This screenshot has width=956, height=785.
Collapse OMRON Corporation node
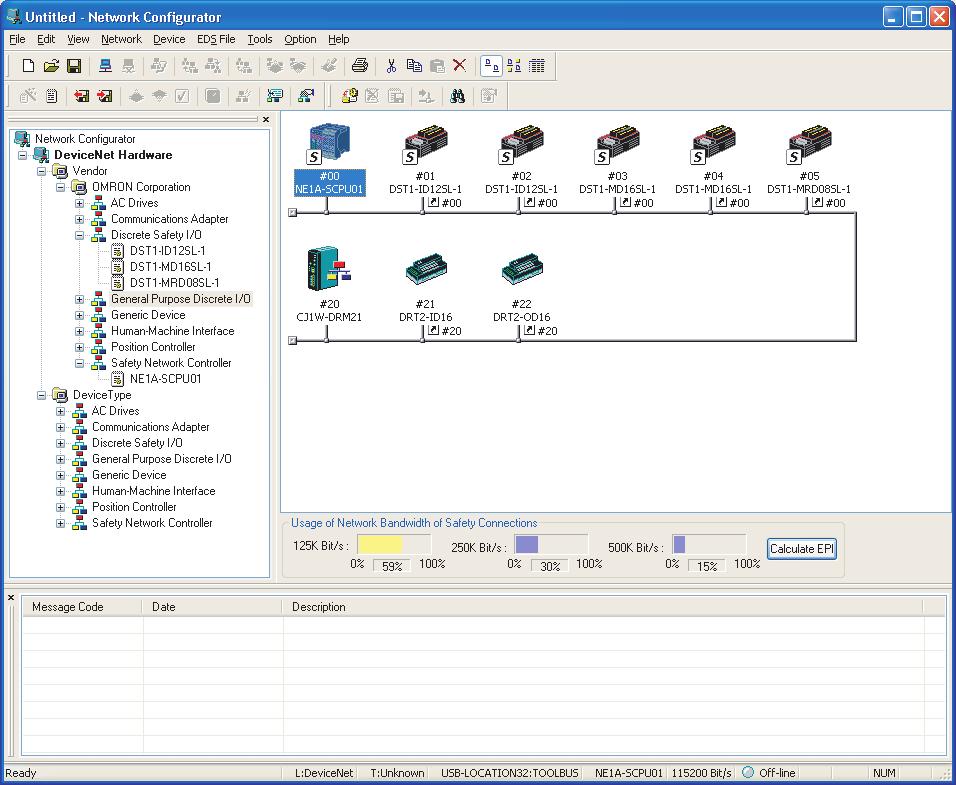(60, 187)
